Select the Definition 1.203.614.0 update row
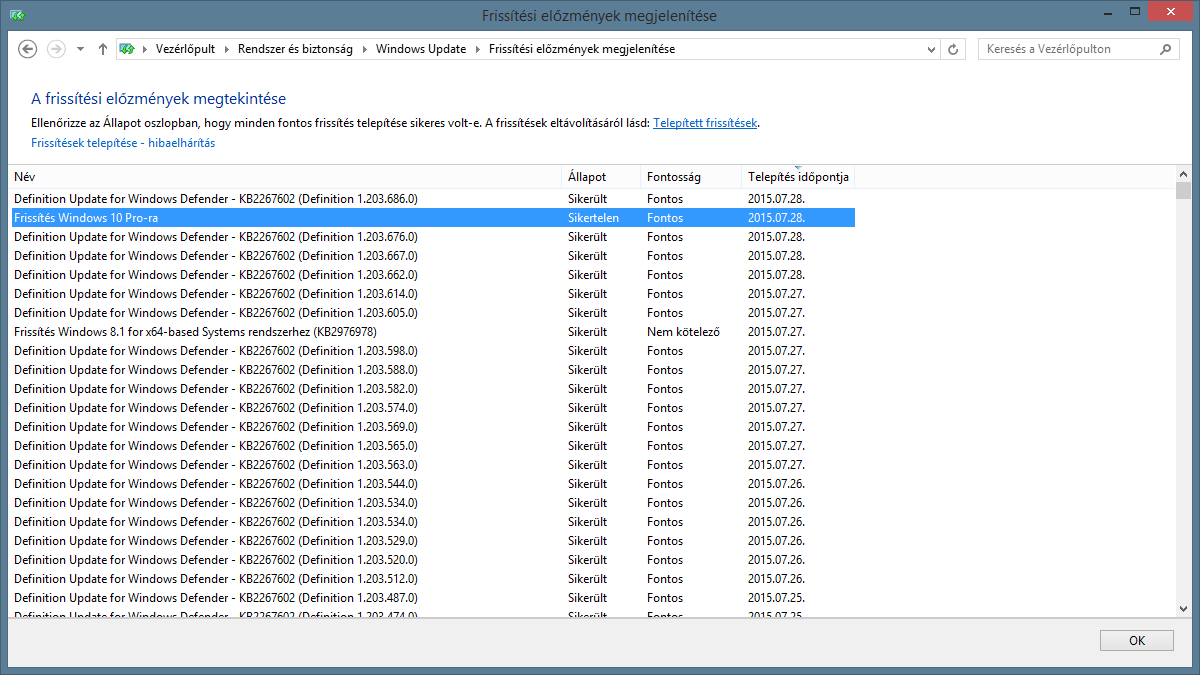This screenshot has width=1200, height=675. coord(432,294)
